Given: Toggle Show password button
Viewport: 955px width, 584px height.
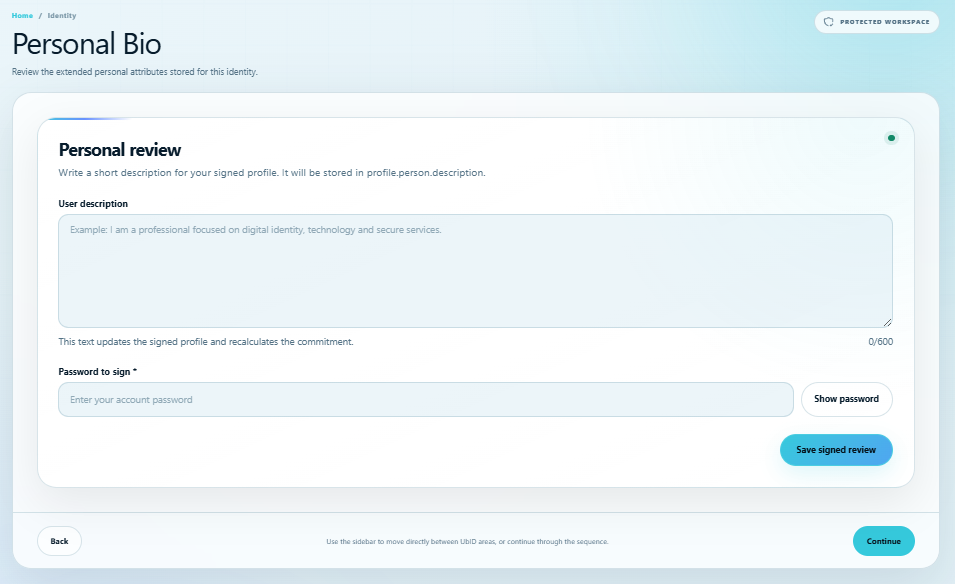Looking at the screenshot, I should tap(847, 399).
